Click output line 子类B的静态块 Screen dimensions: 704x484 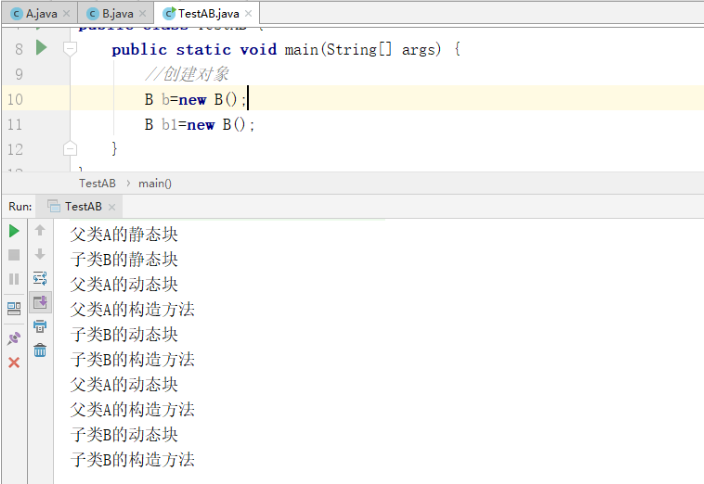click(x=124, y=260)
